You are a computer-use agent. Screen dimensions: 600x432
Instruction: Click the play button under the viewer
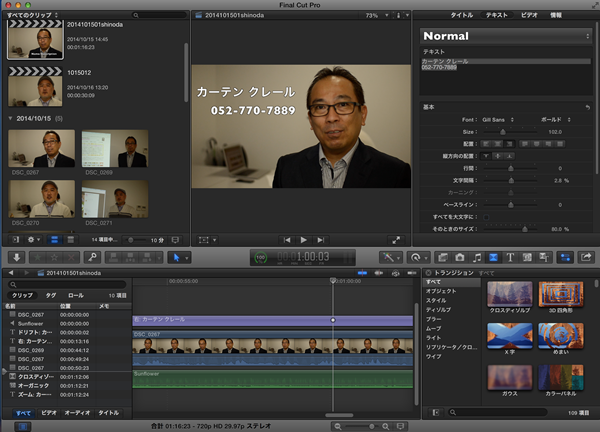click(x=303, y=240)
